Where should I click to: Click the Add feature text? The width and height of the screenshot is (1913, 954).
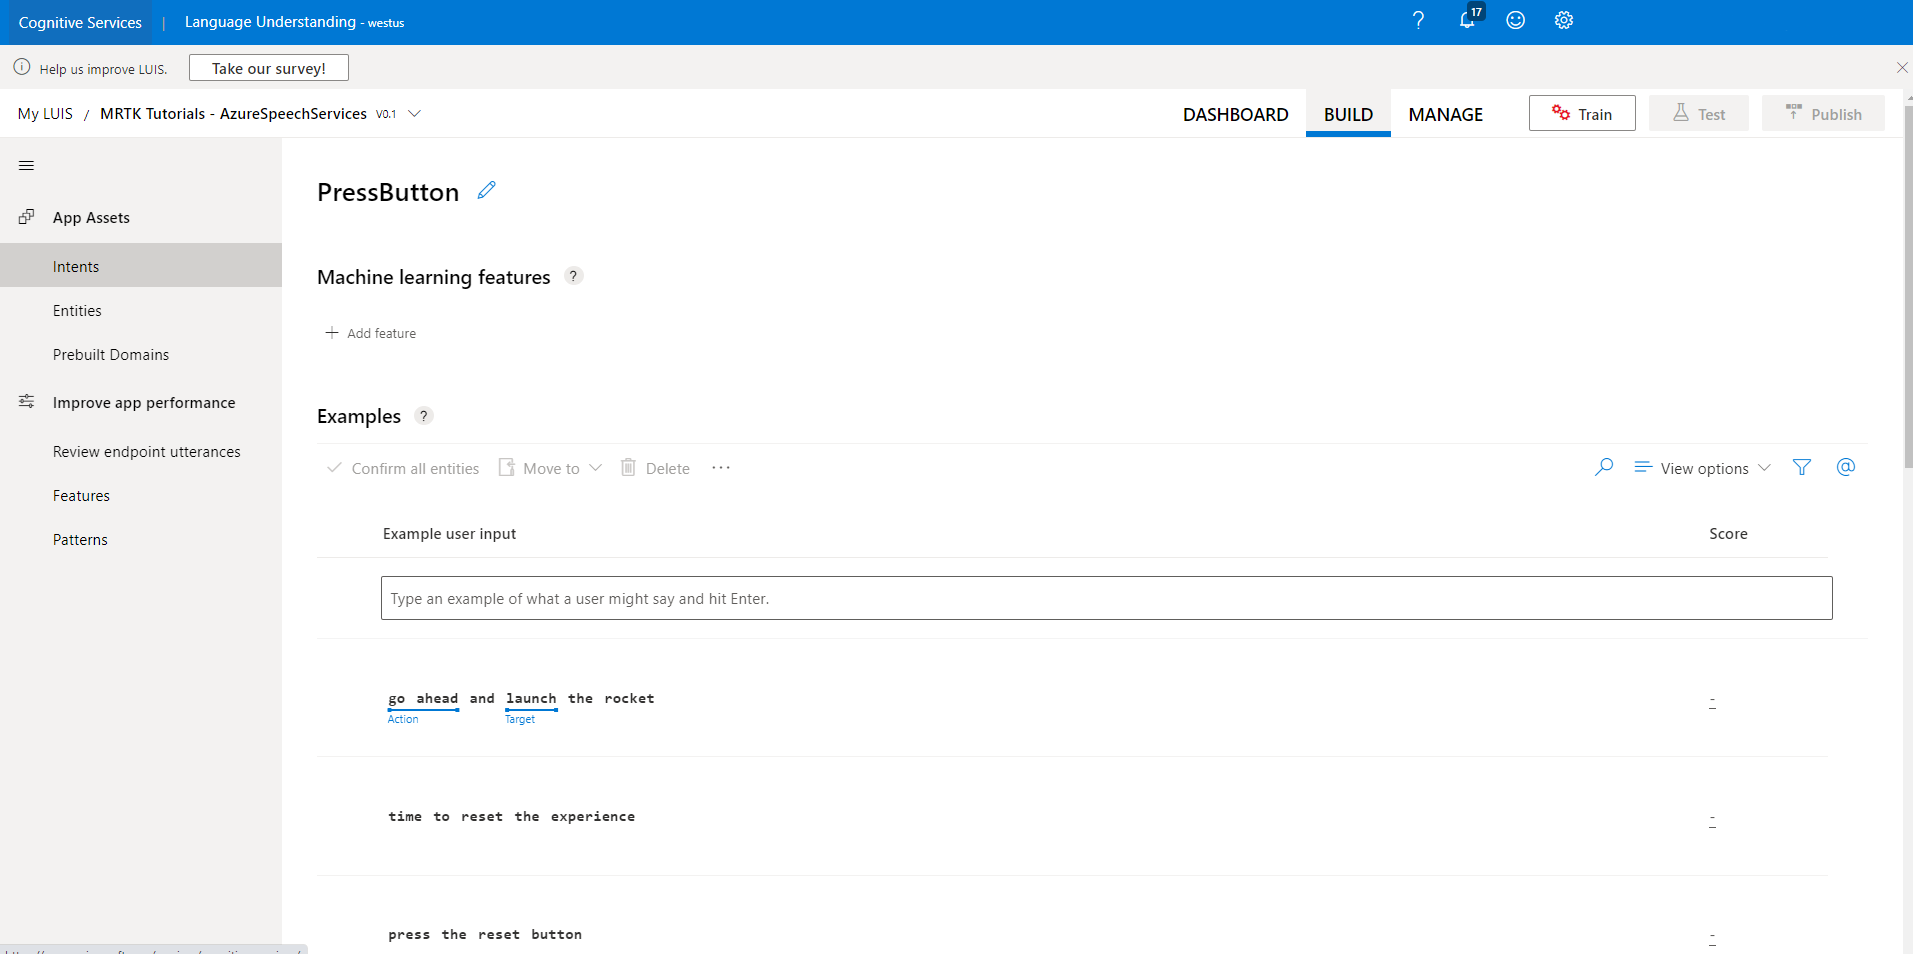[x=381, y=333]
